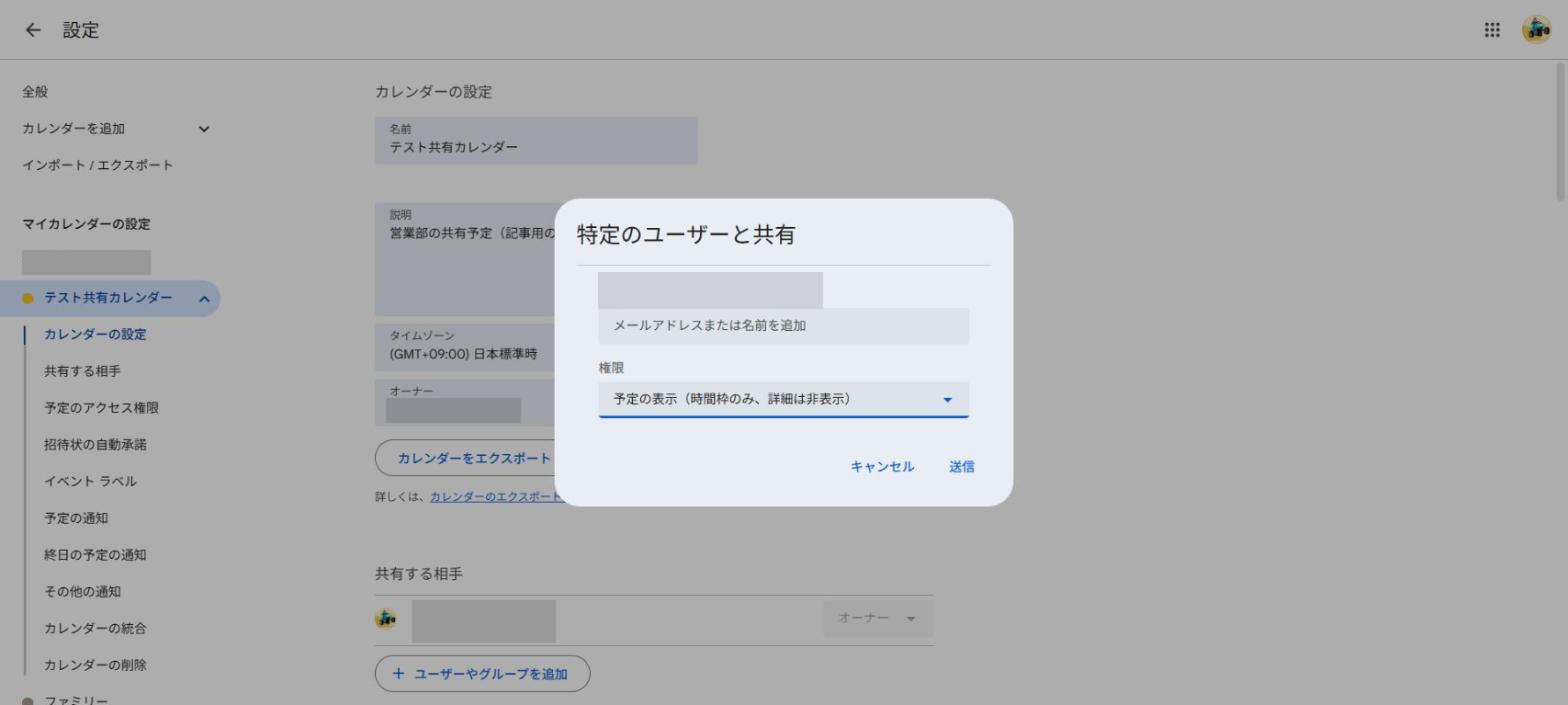Select その他の通知 in the sidebar
Image resolution: width=1568 pixels, height=705 pixels.
(82, 592)
